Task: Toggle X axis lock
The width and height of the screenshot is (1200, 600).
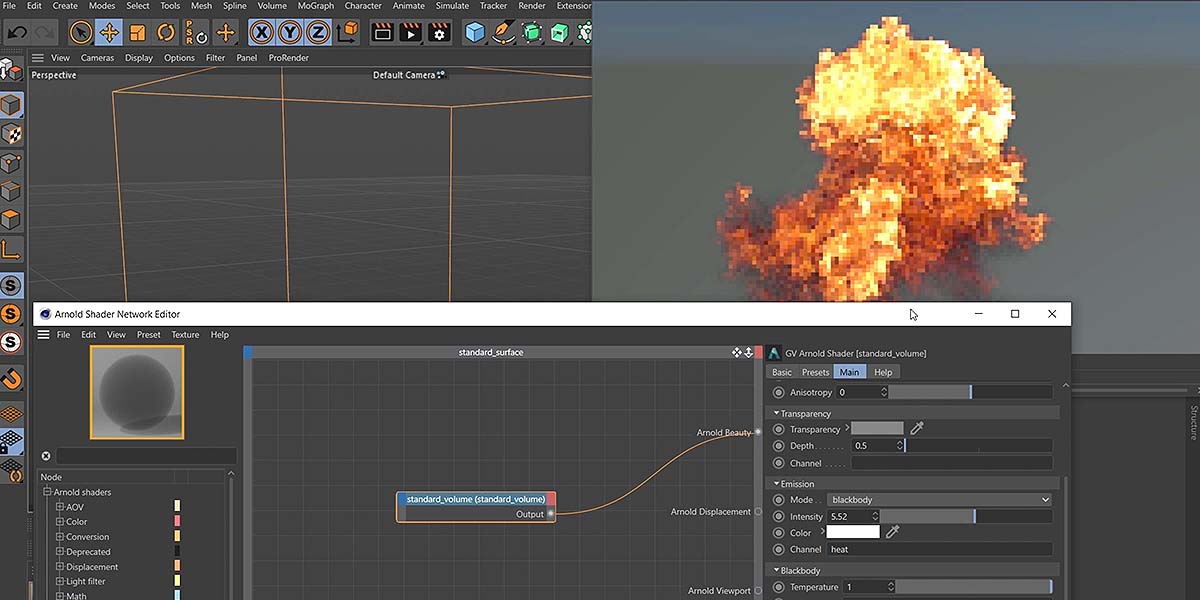Action: (262, 33)
